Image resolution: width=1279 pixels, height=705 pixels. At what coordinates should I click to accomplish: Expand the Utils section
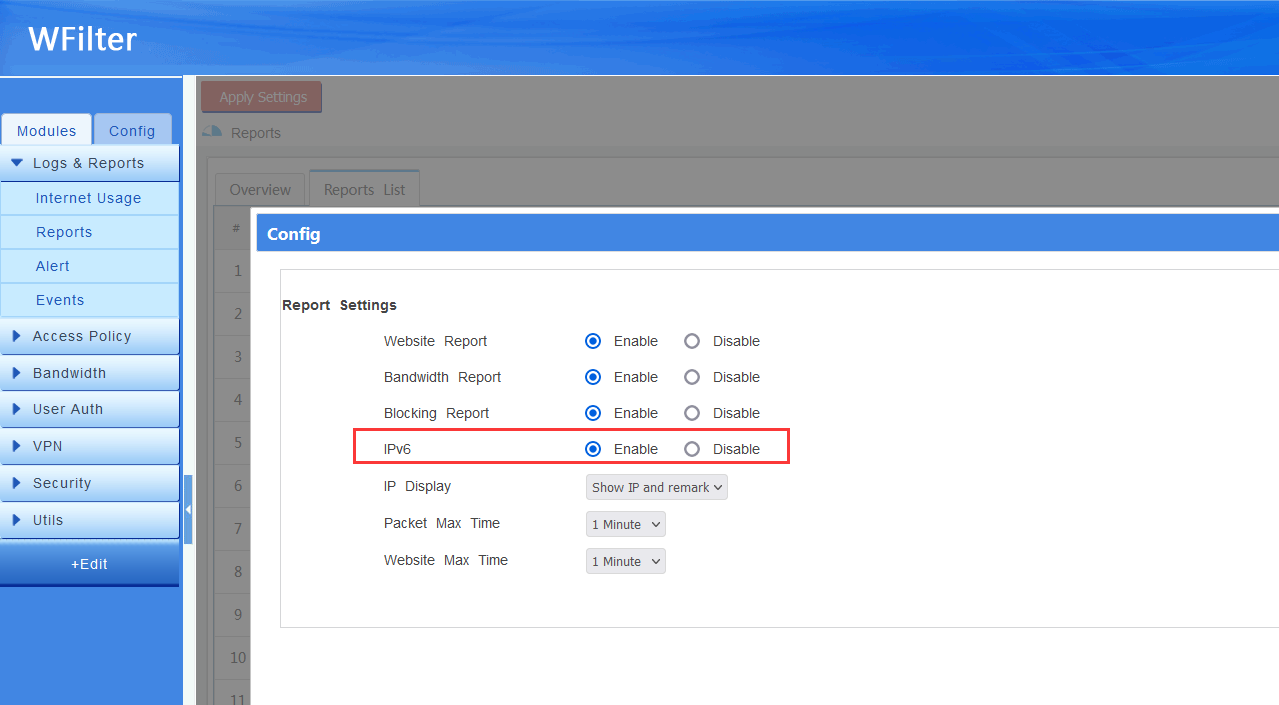90,520
